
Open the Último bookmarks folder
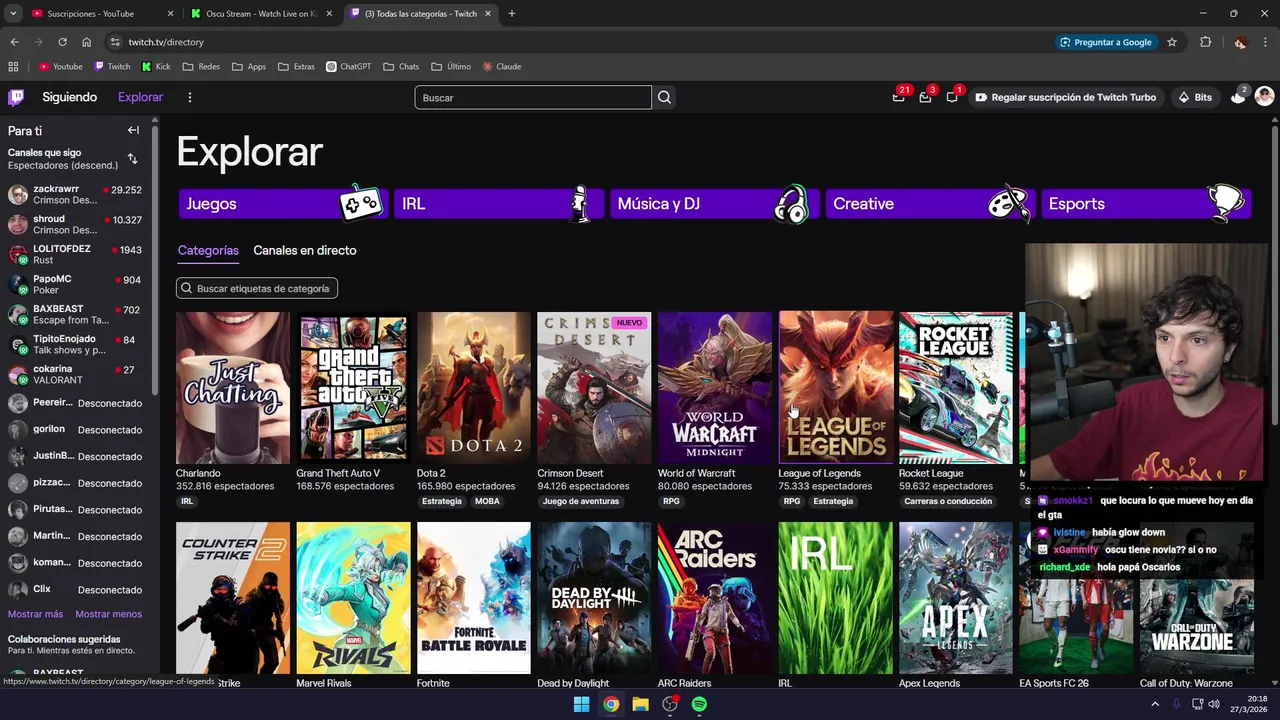[451, 67]
